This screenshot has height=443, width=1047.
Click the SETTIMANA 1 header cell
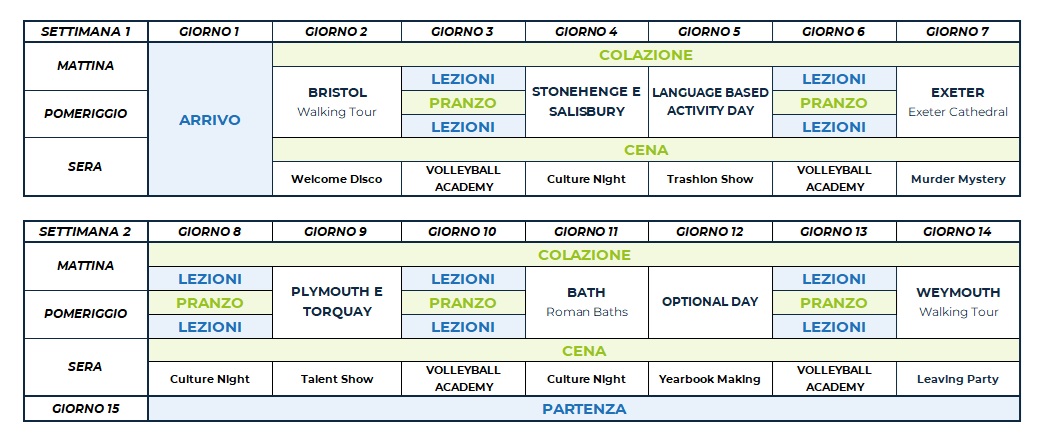[86, 31]
